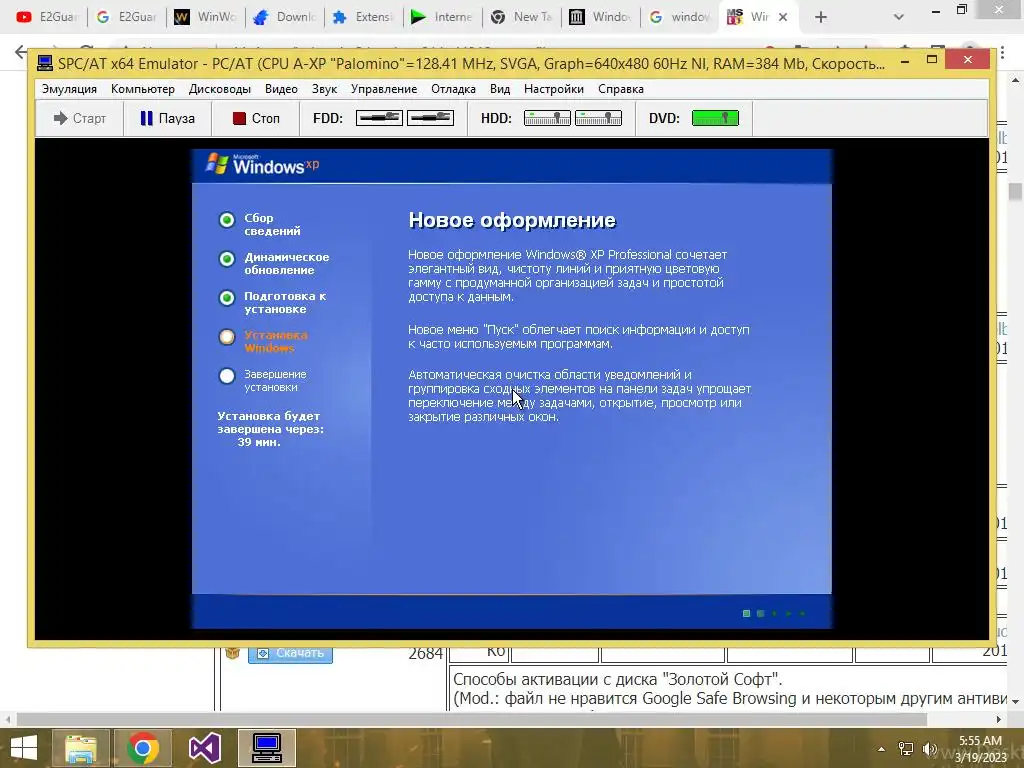
Task: Click the second FDD floppy drive icon
Action: pos(430,118)
